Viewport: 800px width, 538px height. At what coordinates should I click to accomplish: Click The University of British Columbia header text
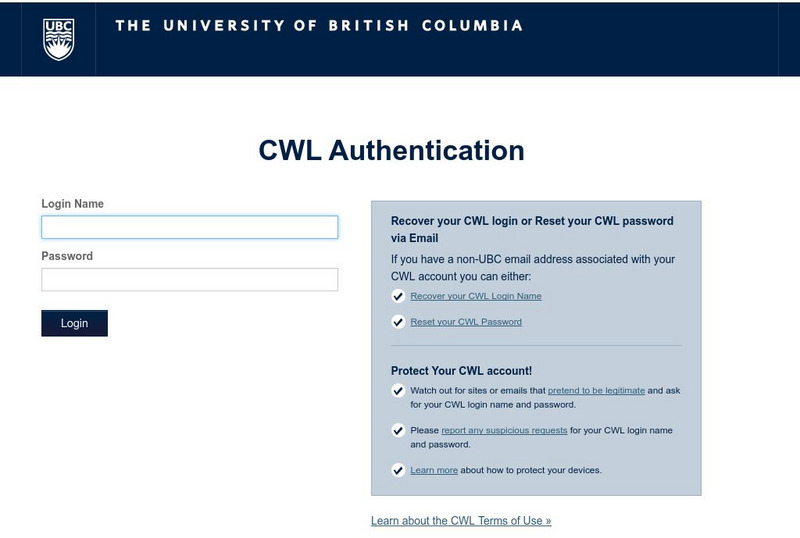pos(319,25)
